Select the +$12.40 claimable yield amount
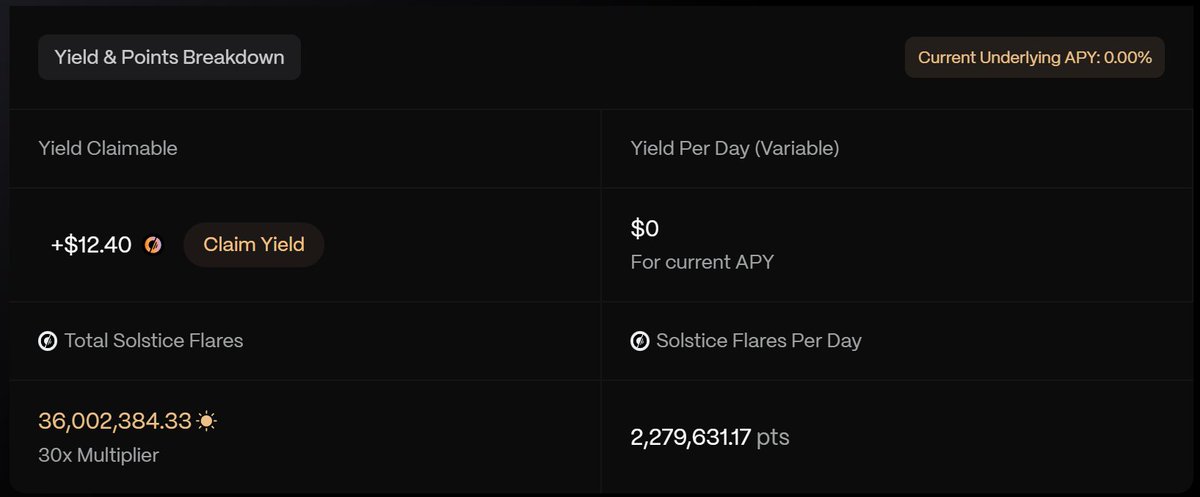This screenshot has width=1200, height=497. click(91, 245)
